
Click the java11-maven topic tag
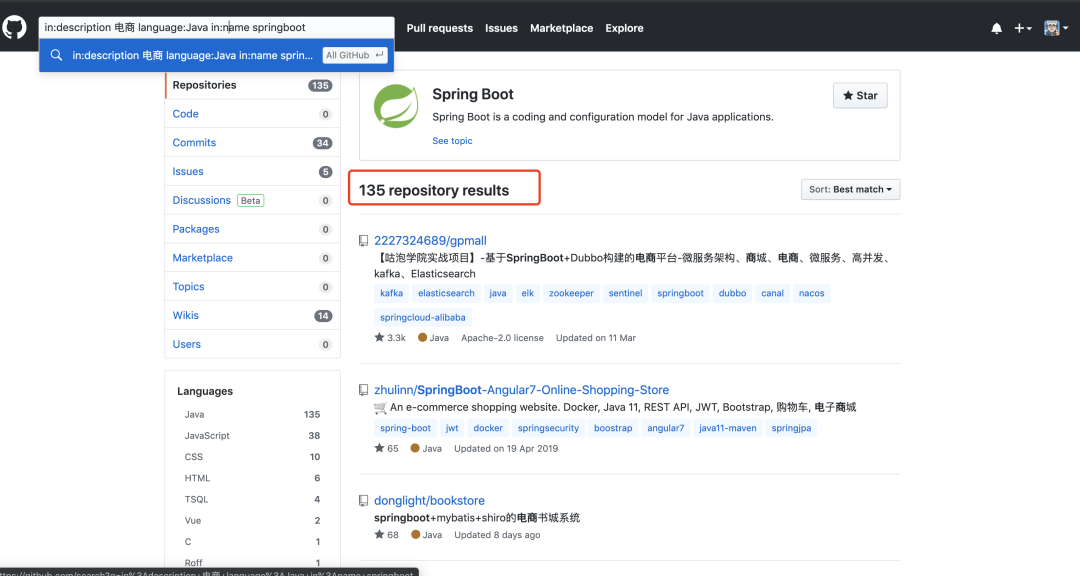(727, 428)
